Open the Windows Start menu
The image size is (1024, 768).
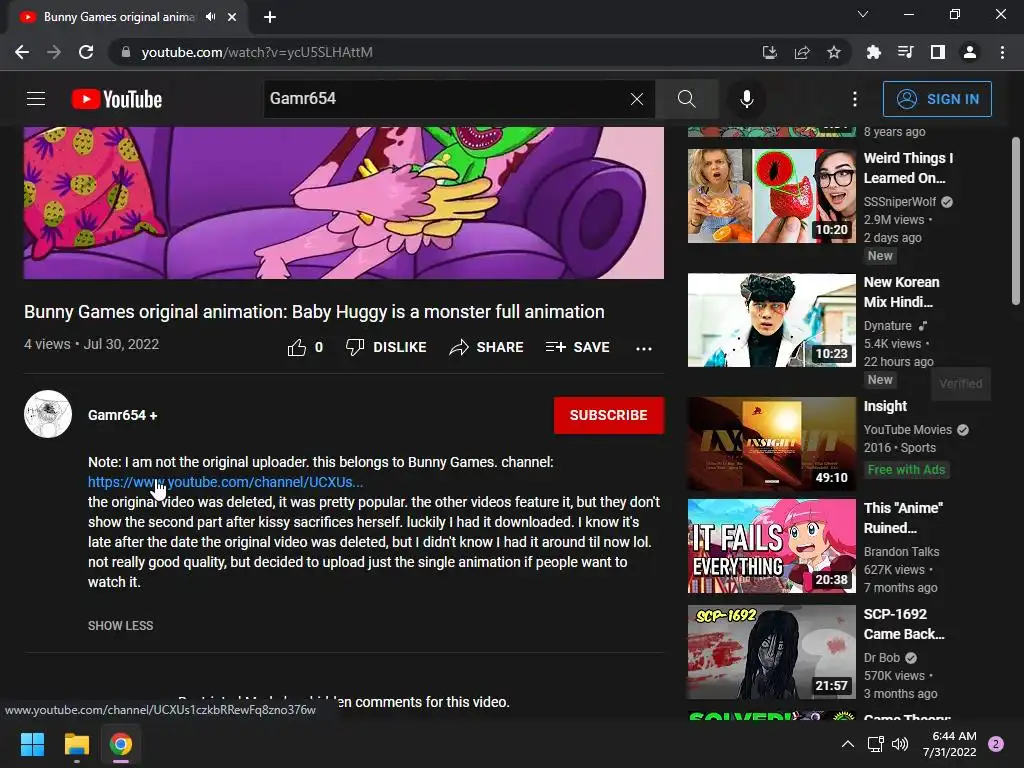tap(32, 744)
